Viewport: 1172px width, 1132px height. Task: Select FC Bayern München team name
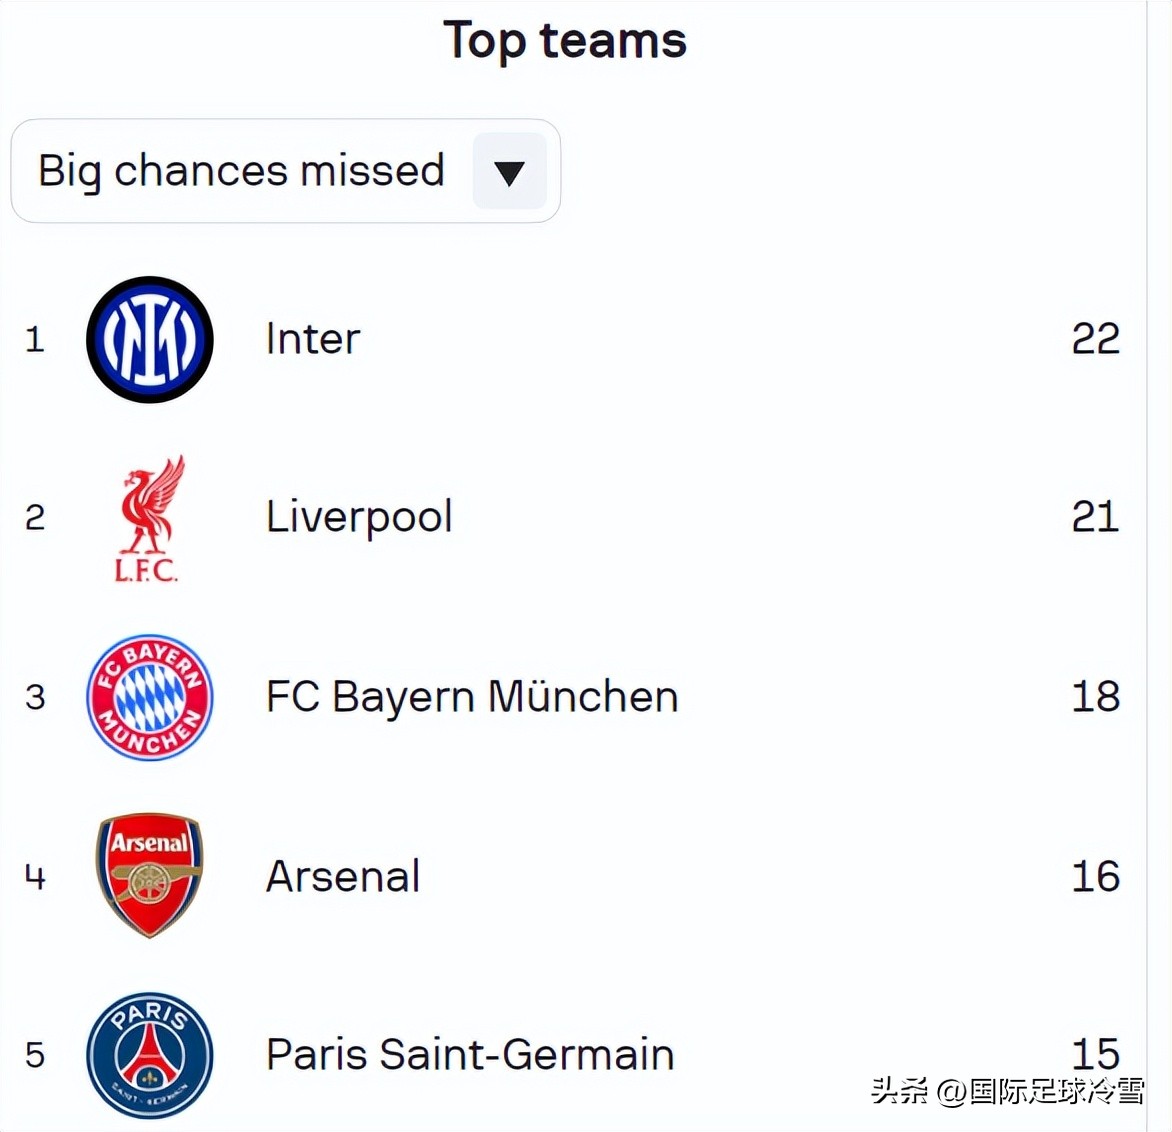[x=472, y=697]
